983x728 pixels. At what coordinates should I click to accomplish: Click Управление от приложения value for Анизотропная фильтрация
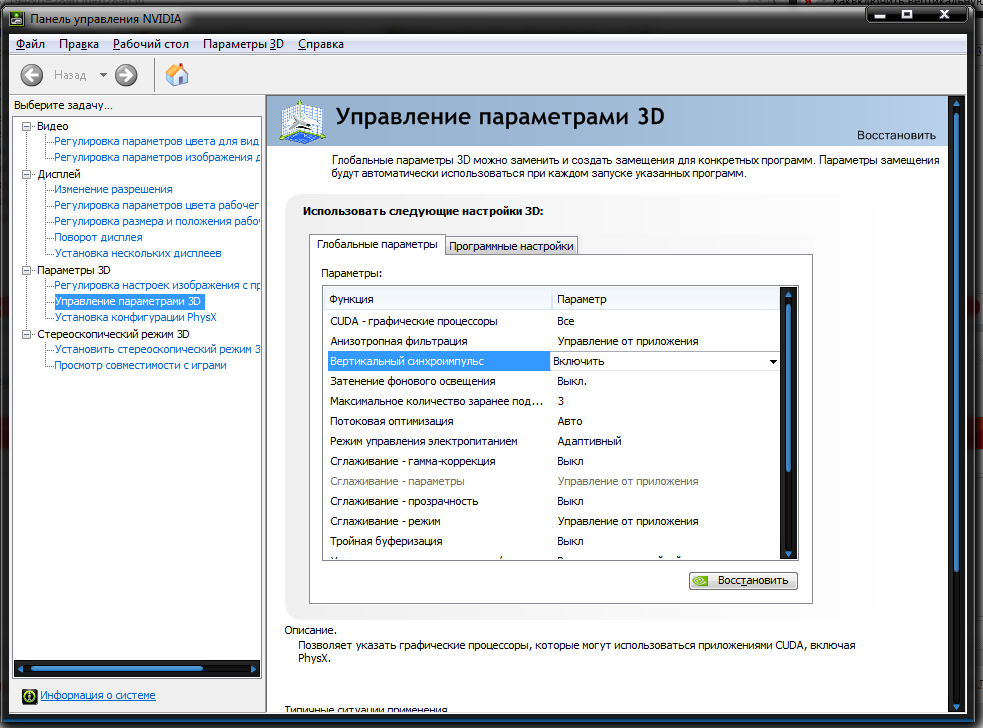click(x=628, y=341)
